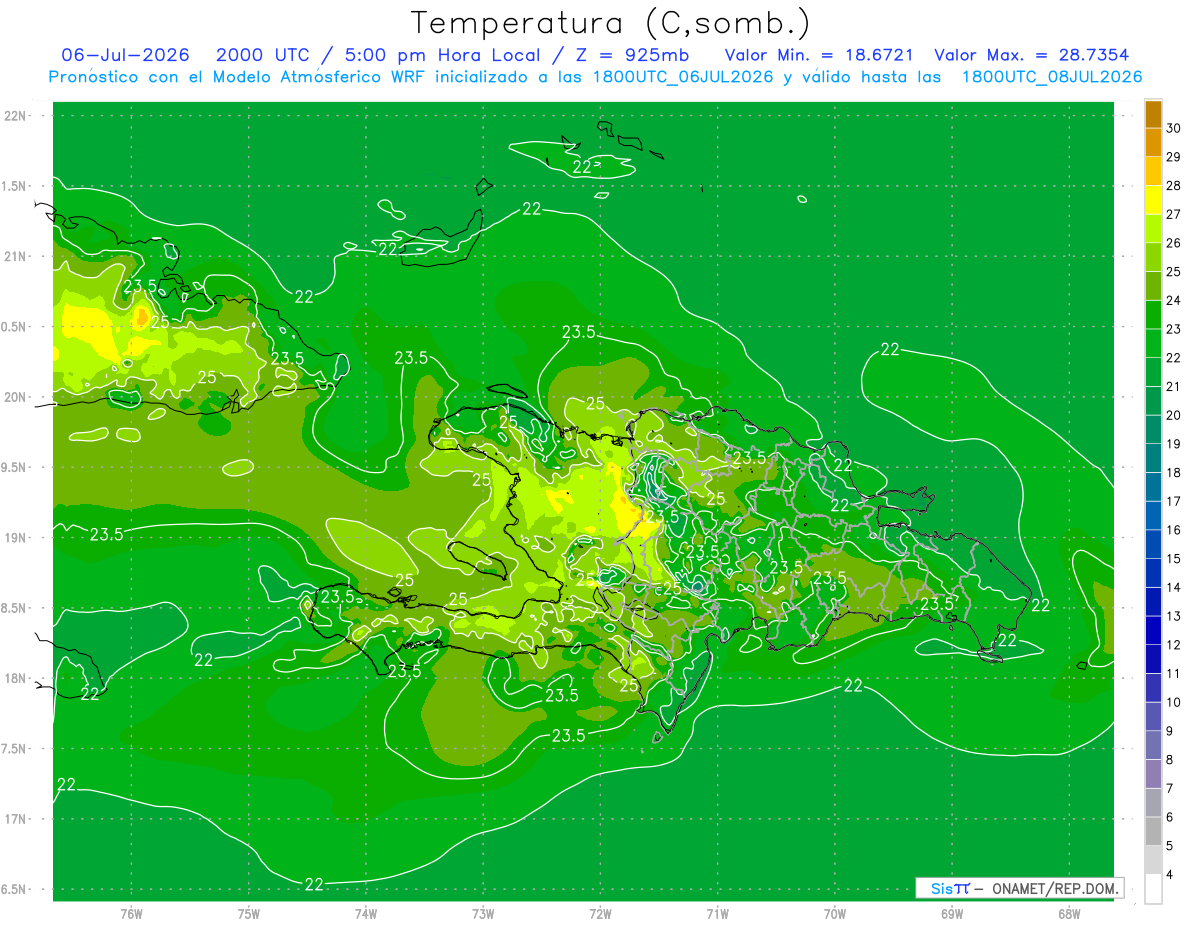Screen dimensions: 1200x927
Task: Click the 76W longitude axis label
Action: click(x=131, y=913)
